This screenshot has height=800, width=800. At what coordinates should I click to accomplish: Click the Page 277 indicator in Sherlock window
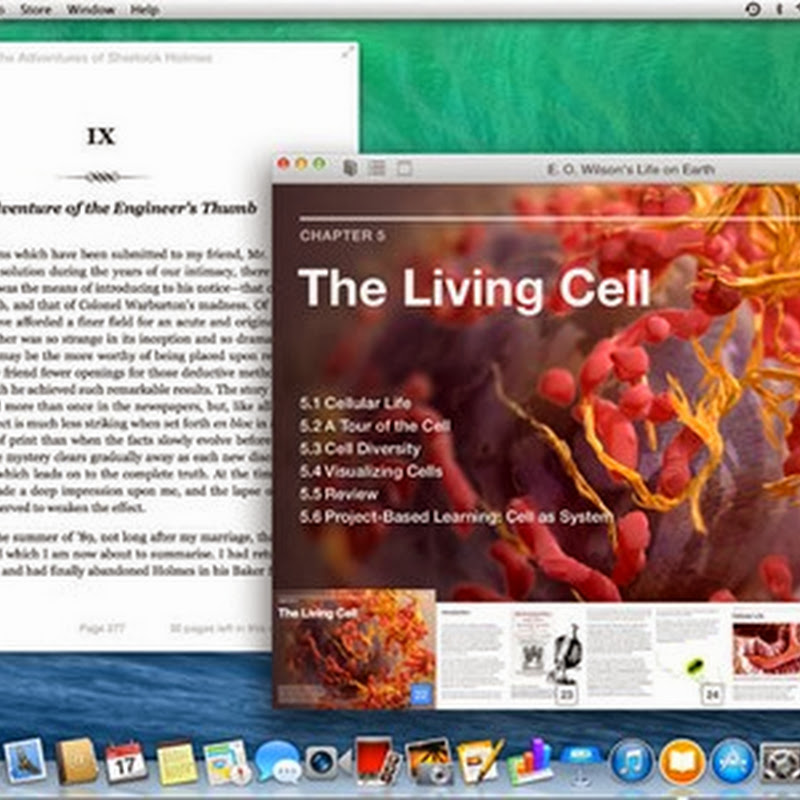(x=102, y=628)
